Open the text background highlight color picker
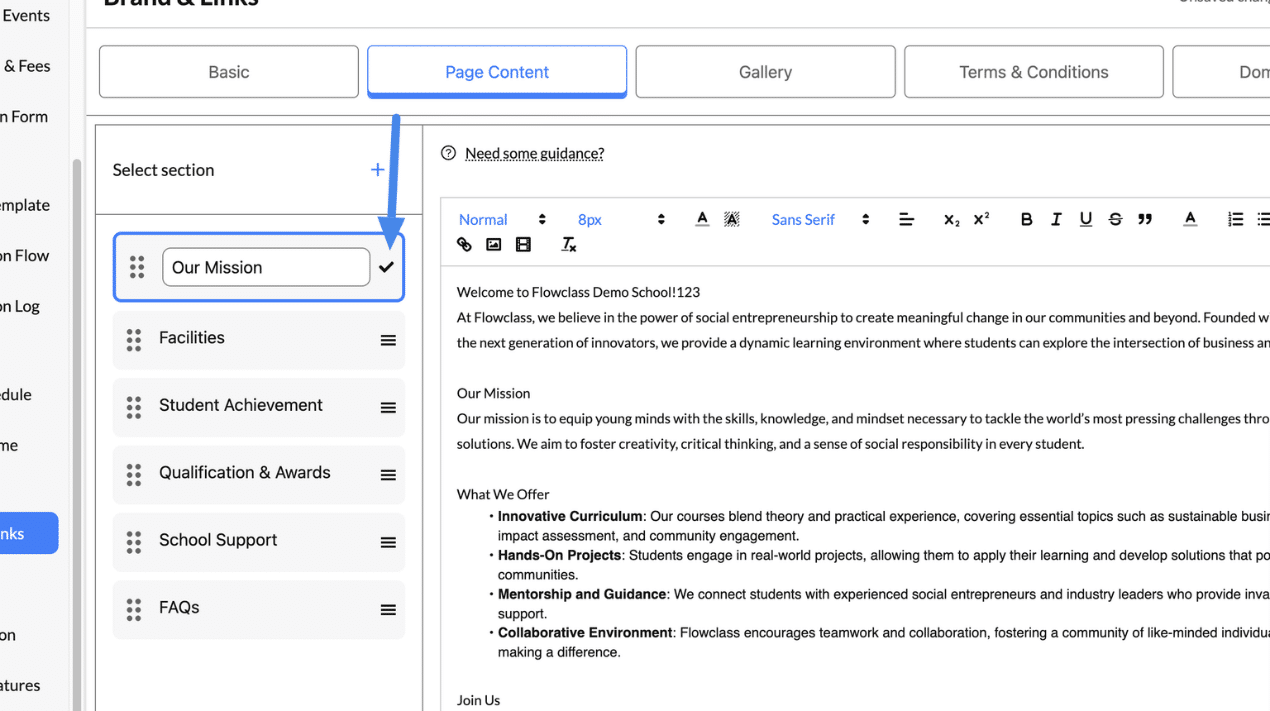This screenshot has width=1270, height=711. coord(732,219)
